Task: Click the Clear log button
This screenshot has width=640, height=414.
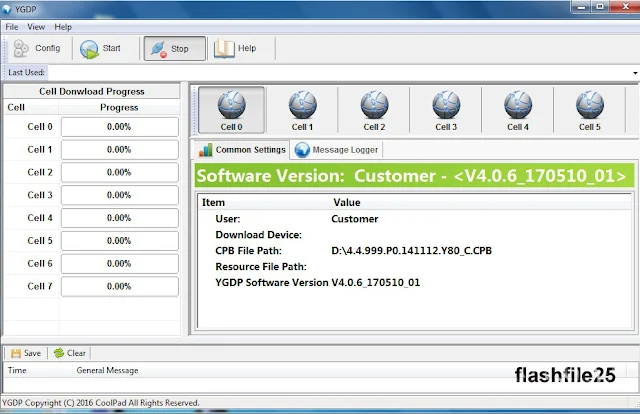Action: [x=70, y=353]
